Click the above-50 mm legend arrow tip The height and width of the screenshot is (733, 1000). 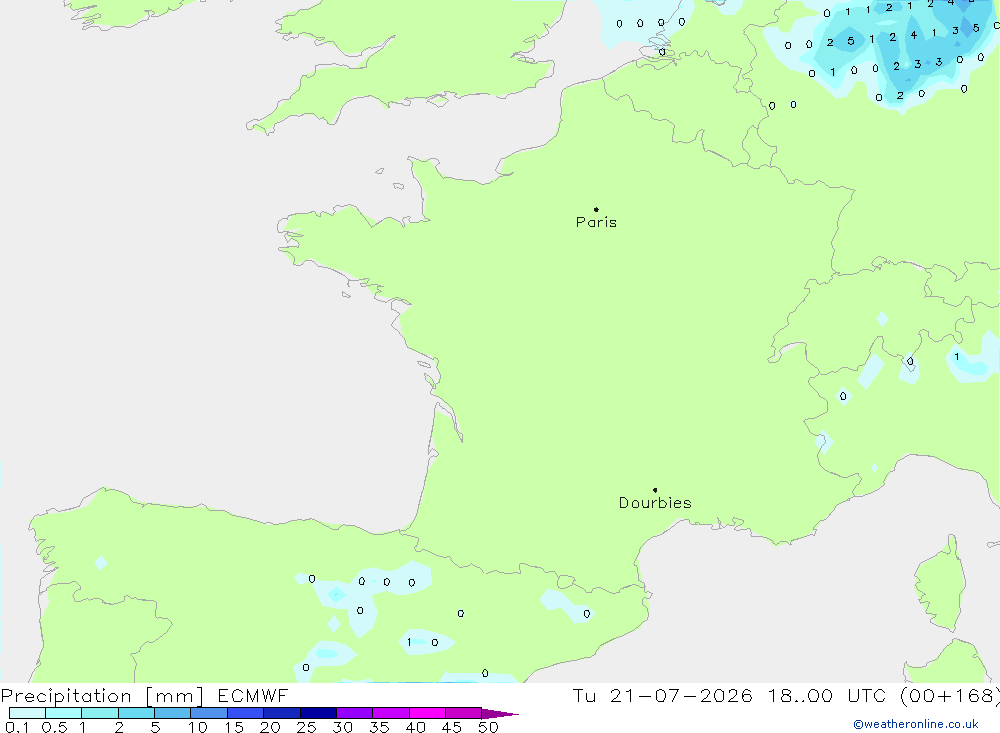coord(500,714)
